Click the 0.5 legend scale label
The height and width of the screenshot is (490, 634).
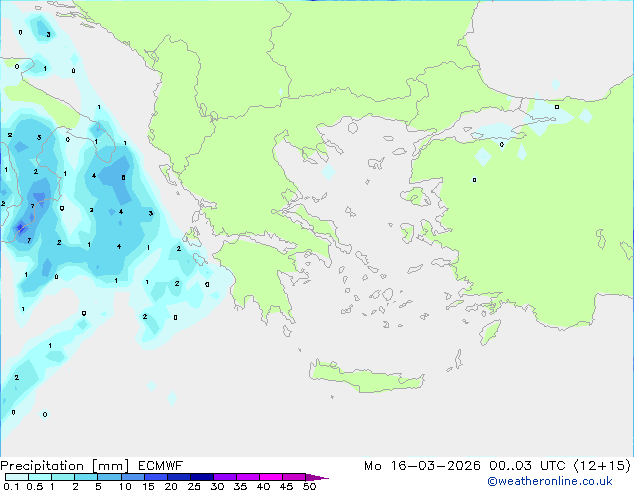point(35,486)
